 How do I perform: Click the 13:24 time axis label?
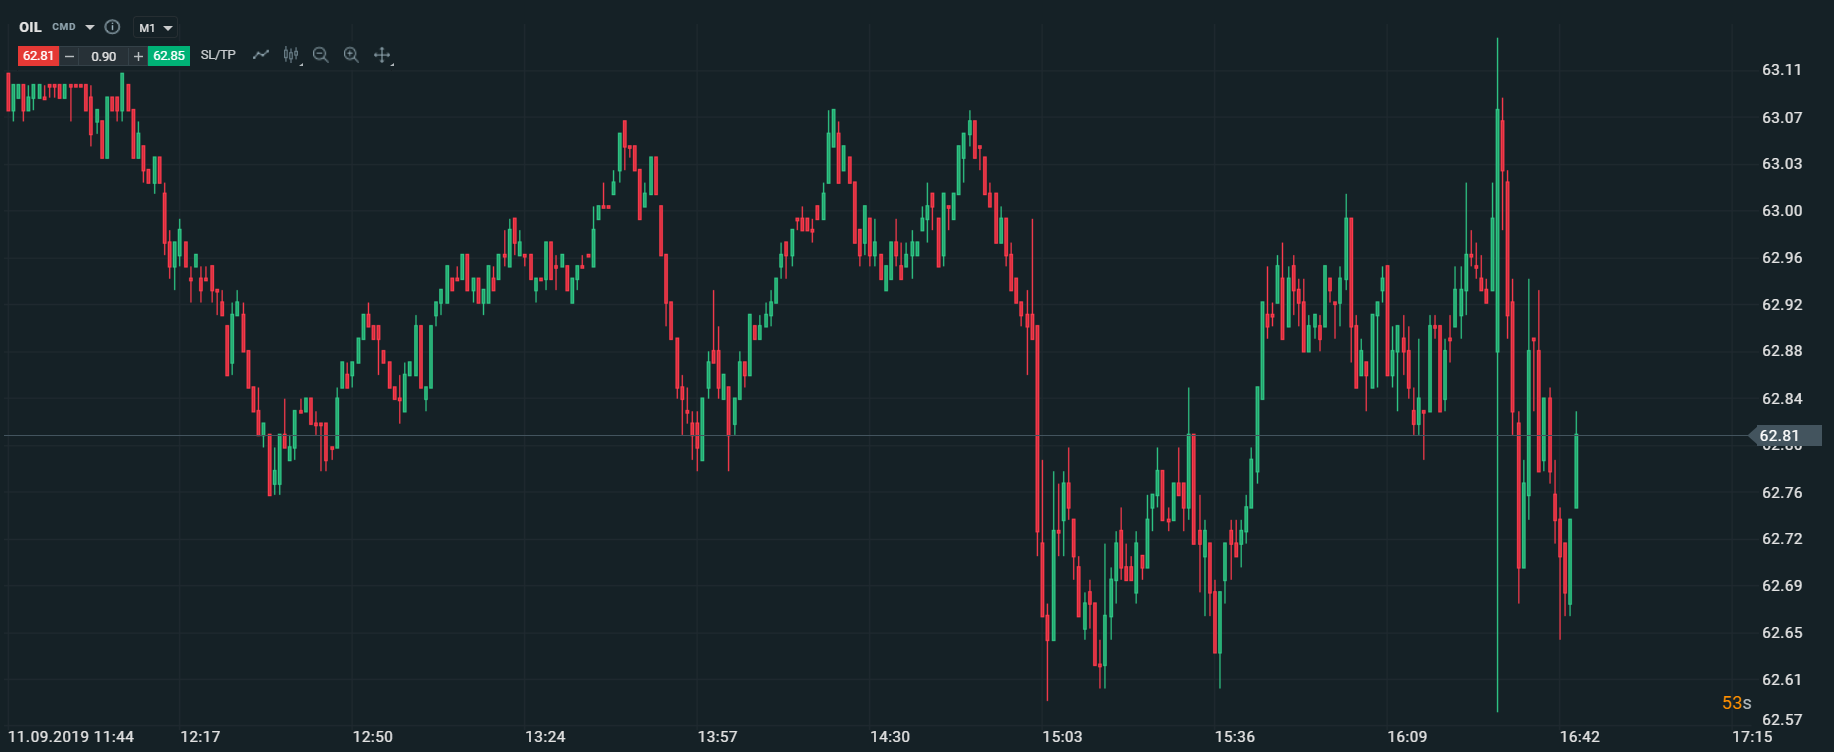click(x=545, y=737)
